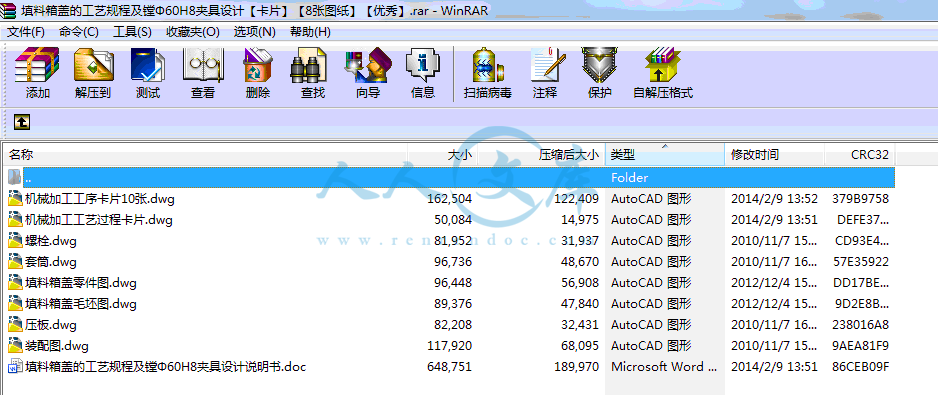The width and height of the screenshot is (938, 395).
Task: Open the 选项(N) menu
Action: coord(255,32)
